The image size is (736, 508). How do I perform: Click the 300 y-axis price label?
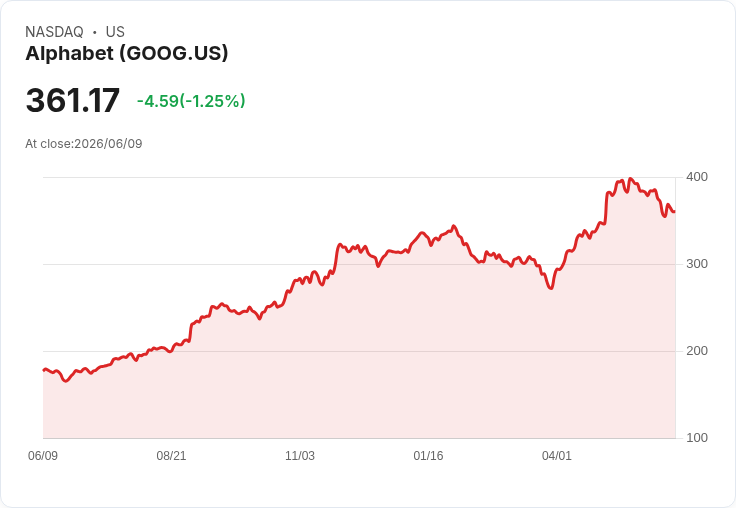click(x=697, y=264)
